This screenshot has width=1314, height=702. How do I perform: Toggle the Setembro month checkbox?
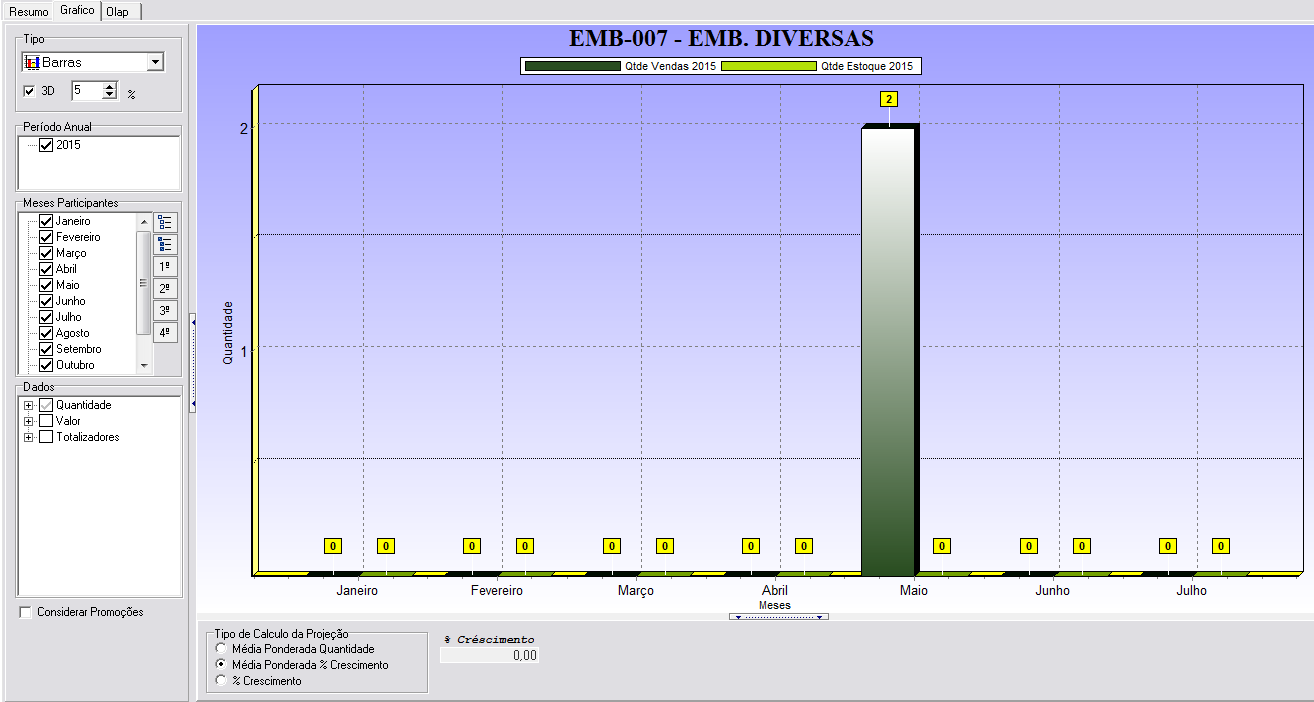pos(46,349)
